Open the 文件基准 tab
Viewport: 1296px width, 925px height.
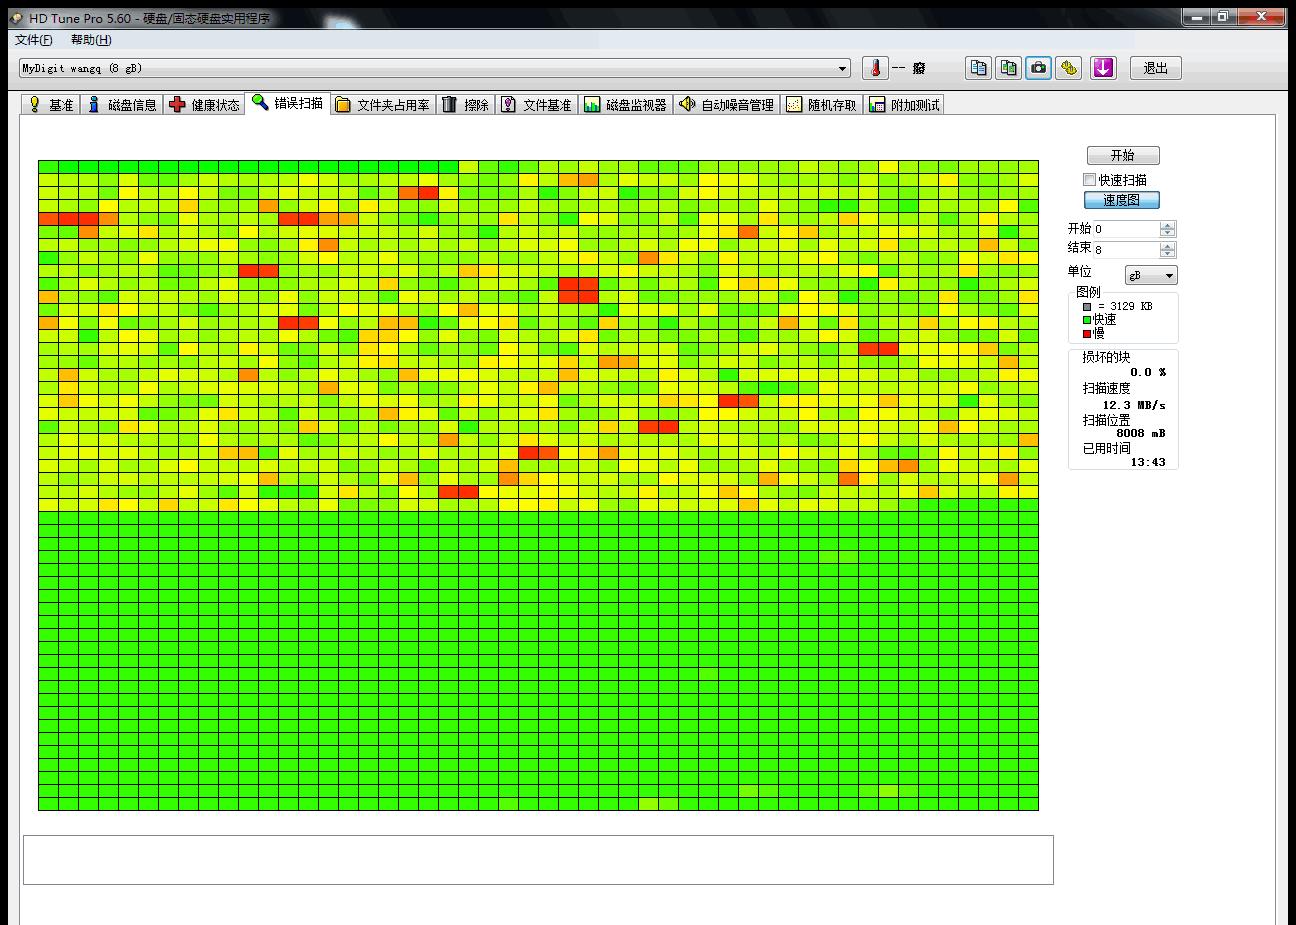tap(536, 104)
